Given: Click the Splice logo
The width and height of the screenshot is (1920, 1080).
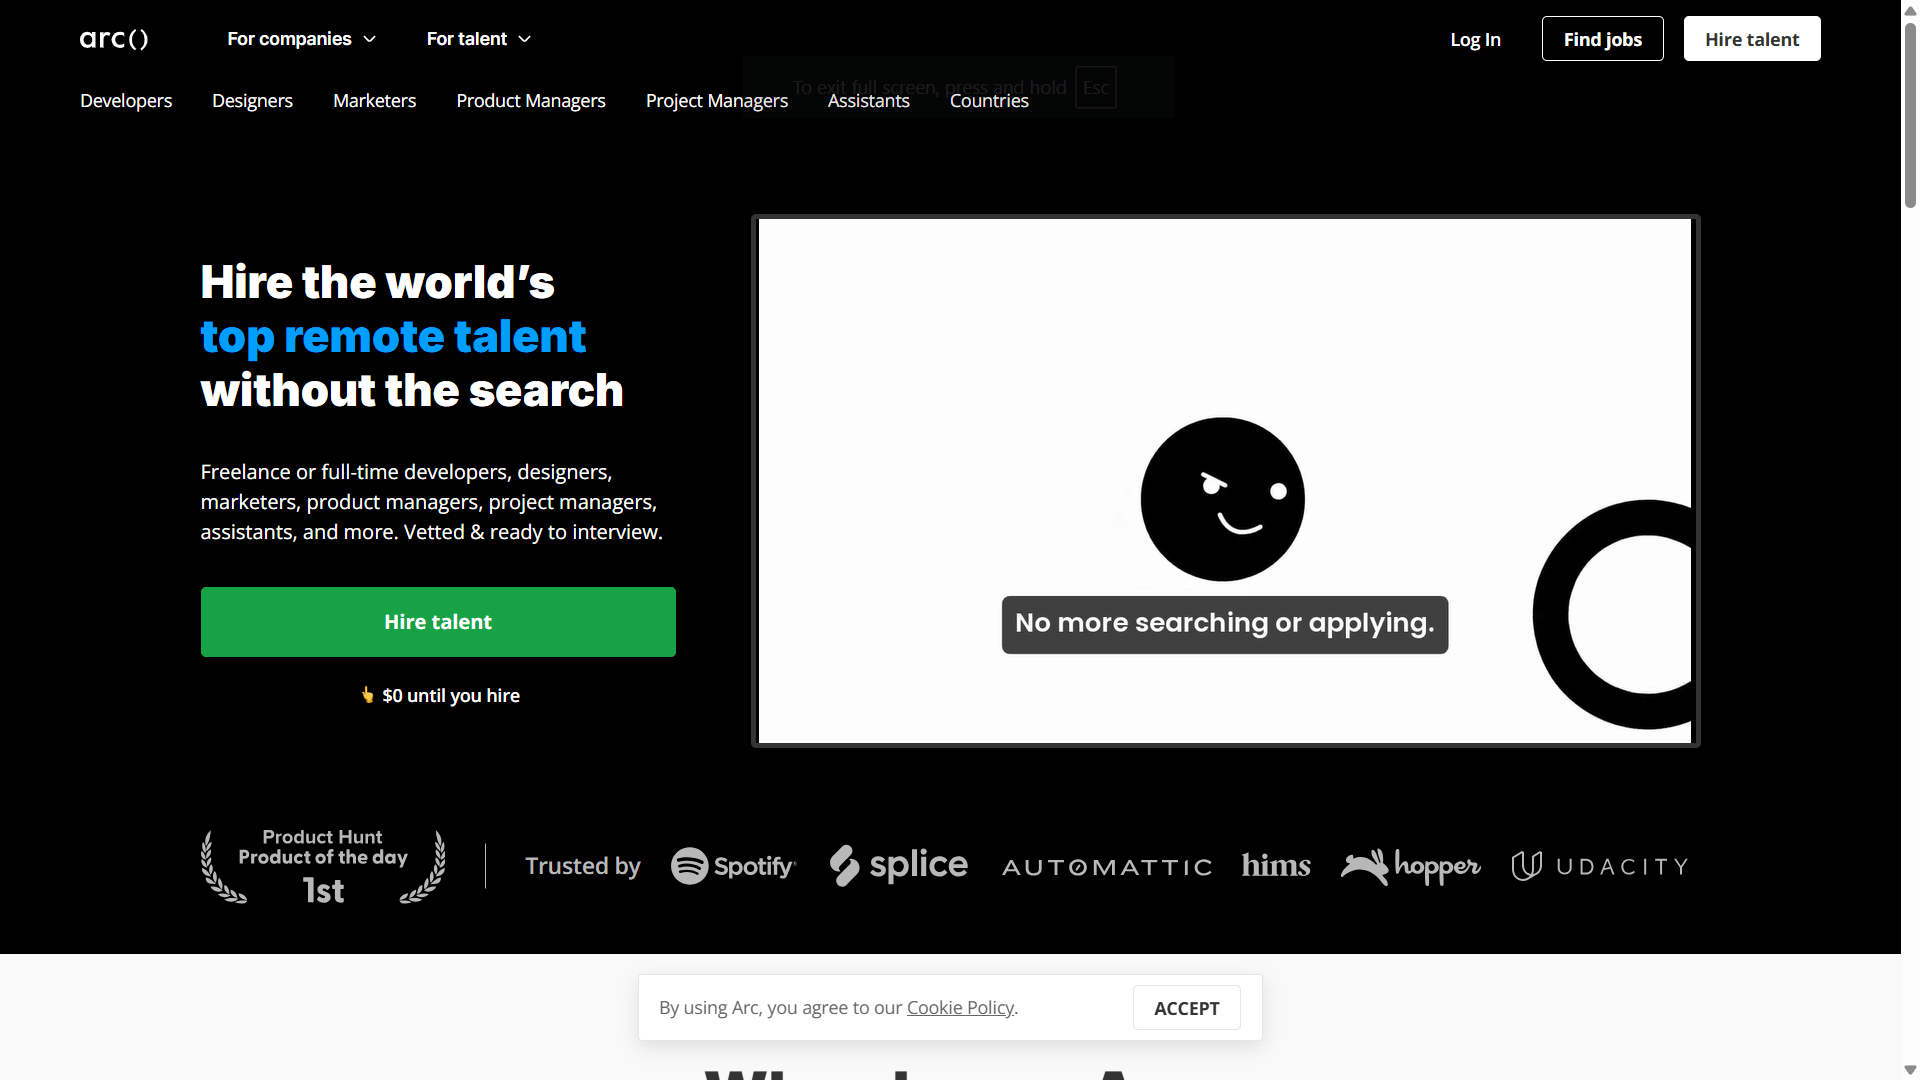Looking at the screenshot, I should (x=898, y=866).
